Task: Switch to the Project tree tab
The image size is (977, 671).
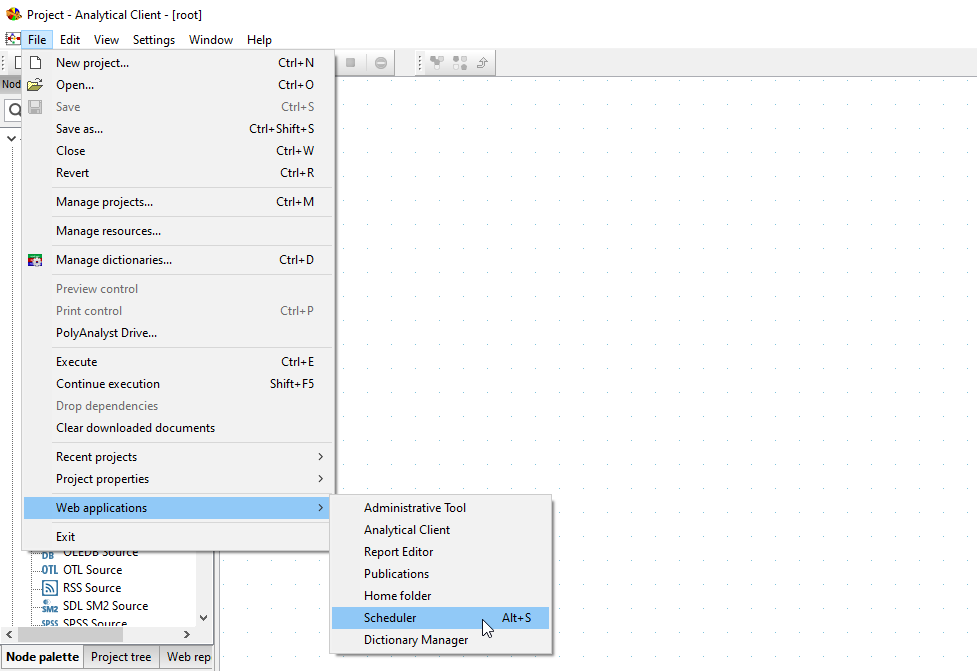Action: (121, 657)
